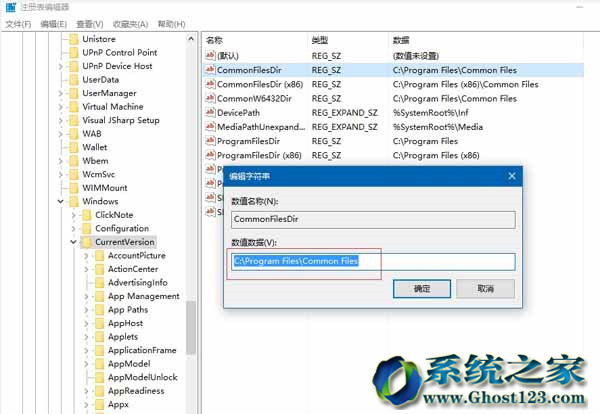Click the string icon of ProgramFilesDir
600x414 pixels.
[x=210, y=141]
